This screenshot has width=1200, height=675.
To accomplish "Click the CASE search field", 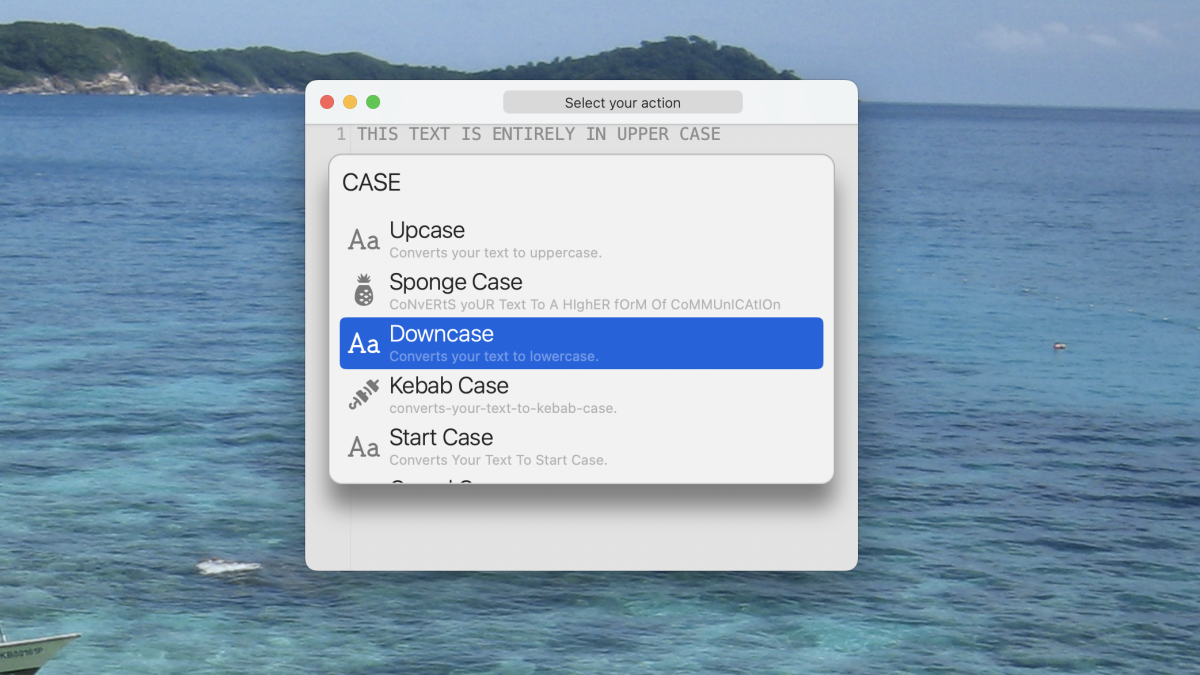I will pyautogui.click(x=581, y=182).
